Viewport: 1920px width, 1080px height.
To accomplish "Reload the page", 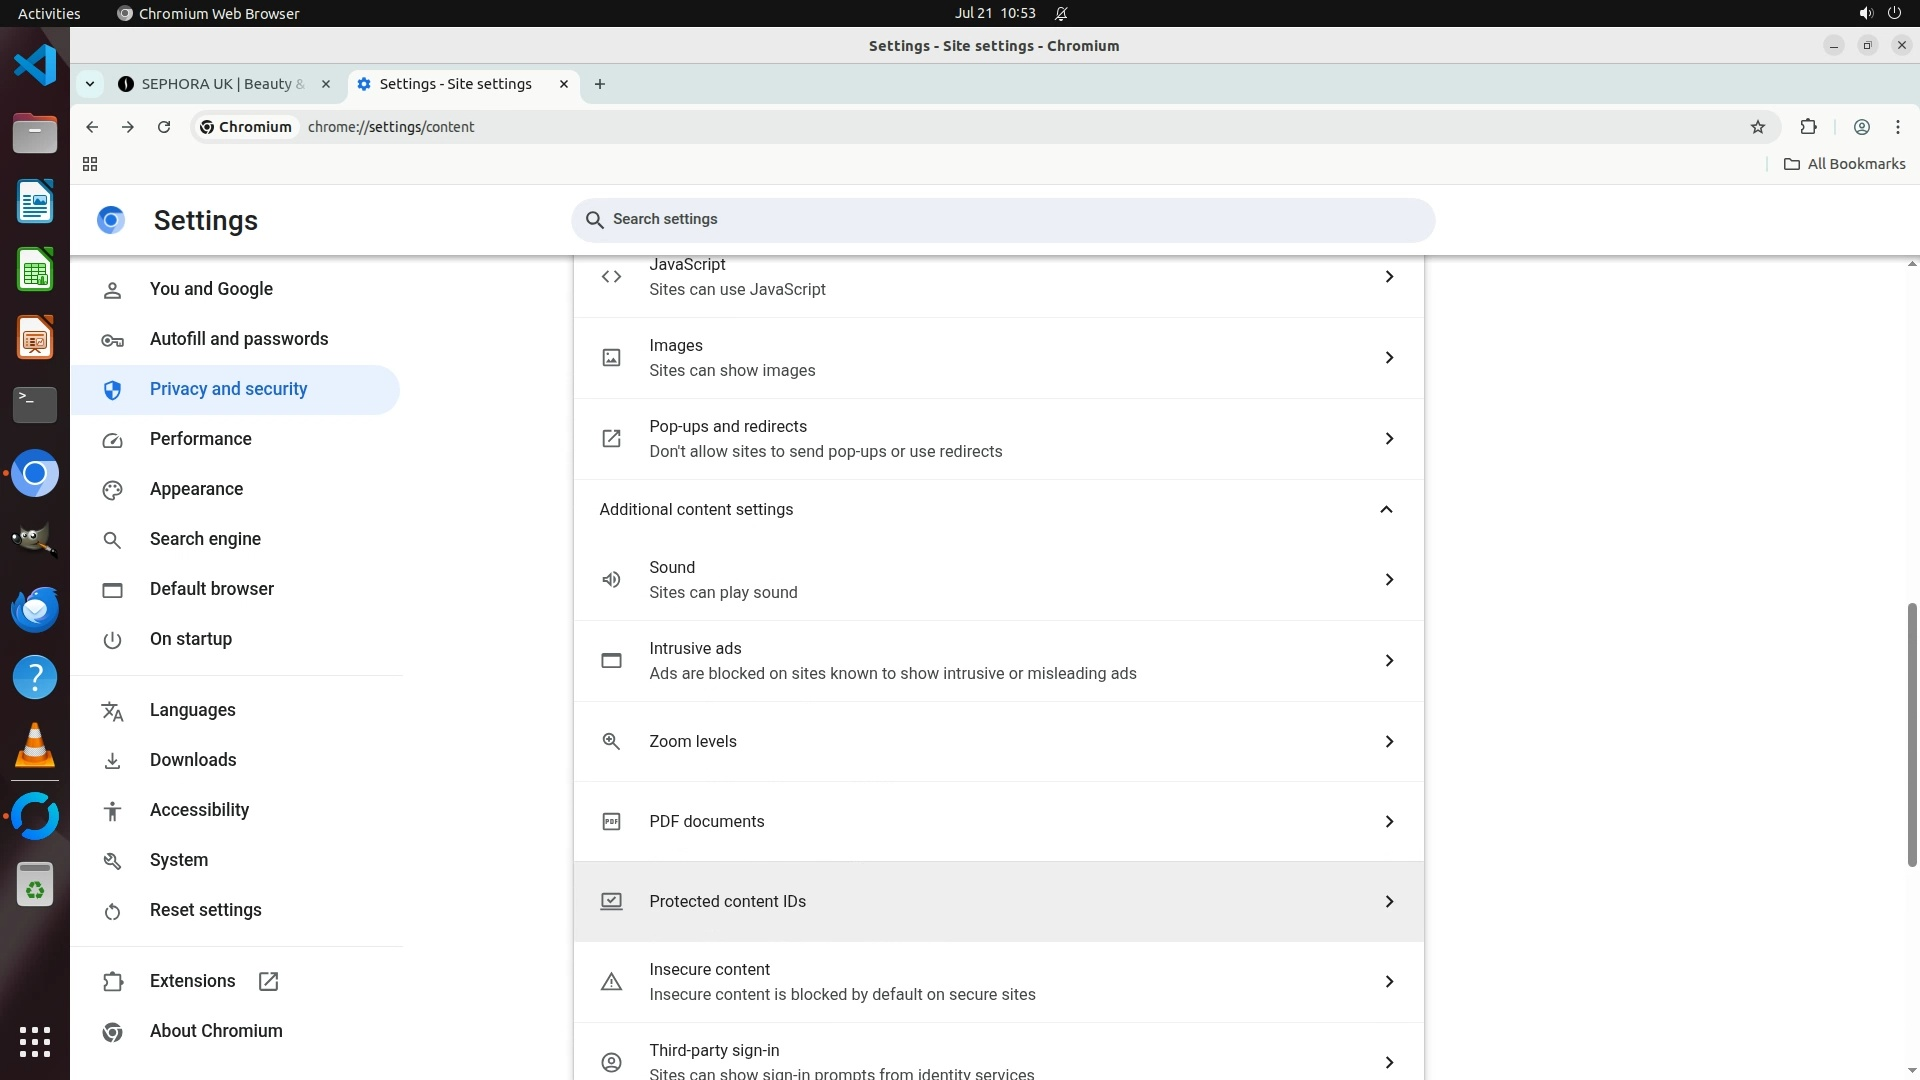I will pos(164,127).
